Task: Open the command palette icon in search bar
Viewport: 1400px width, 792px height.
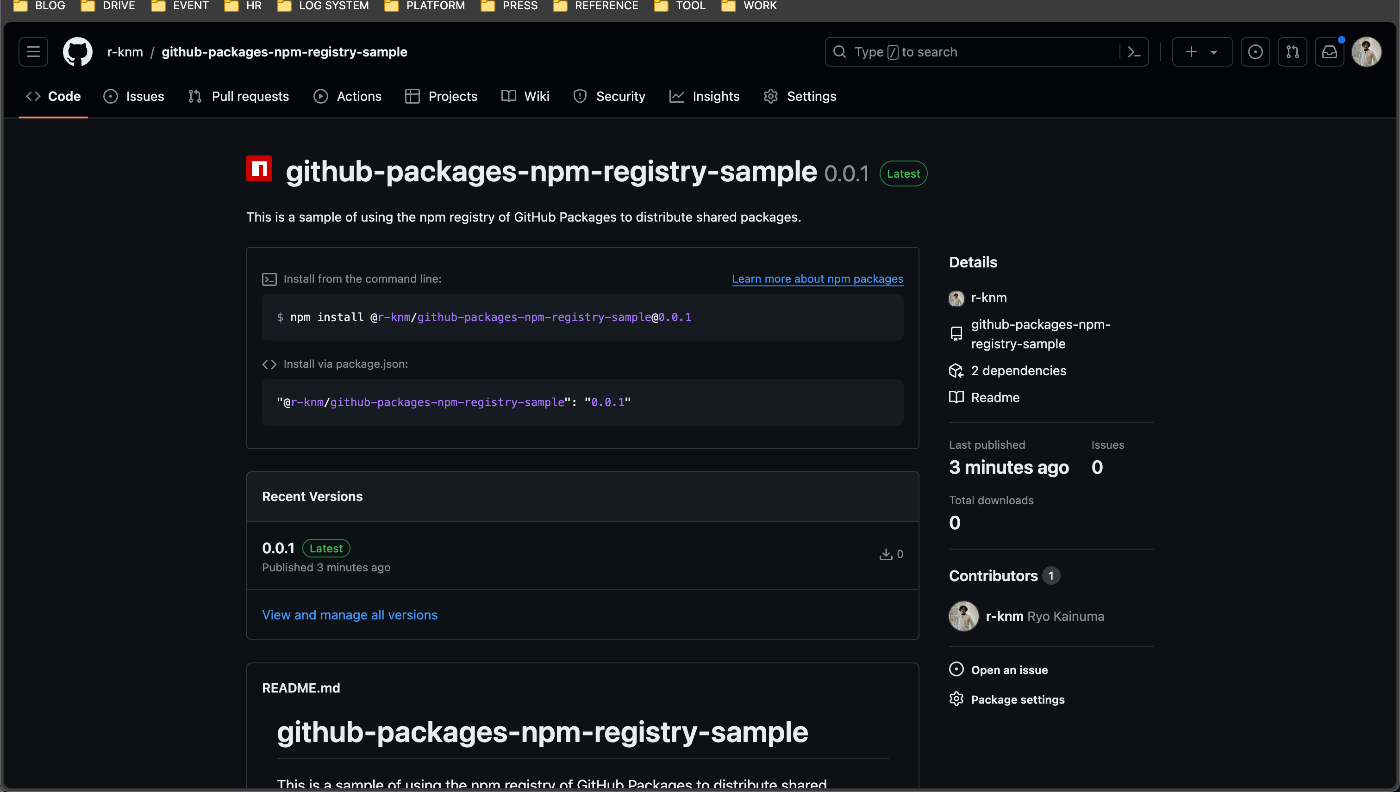Action: (1134, 52)
